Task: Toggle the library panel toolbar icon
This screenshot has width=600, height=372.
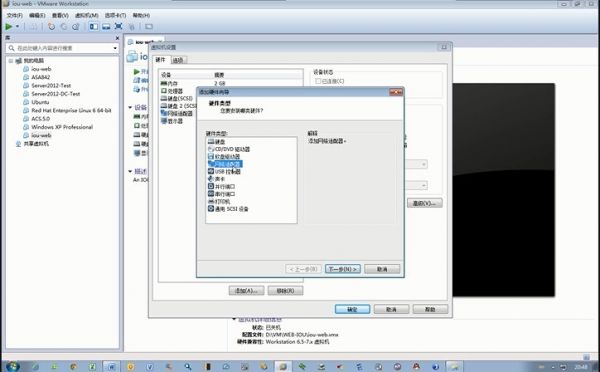Action: click(94, 26)
